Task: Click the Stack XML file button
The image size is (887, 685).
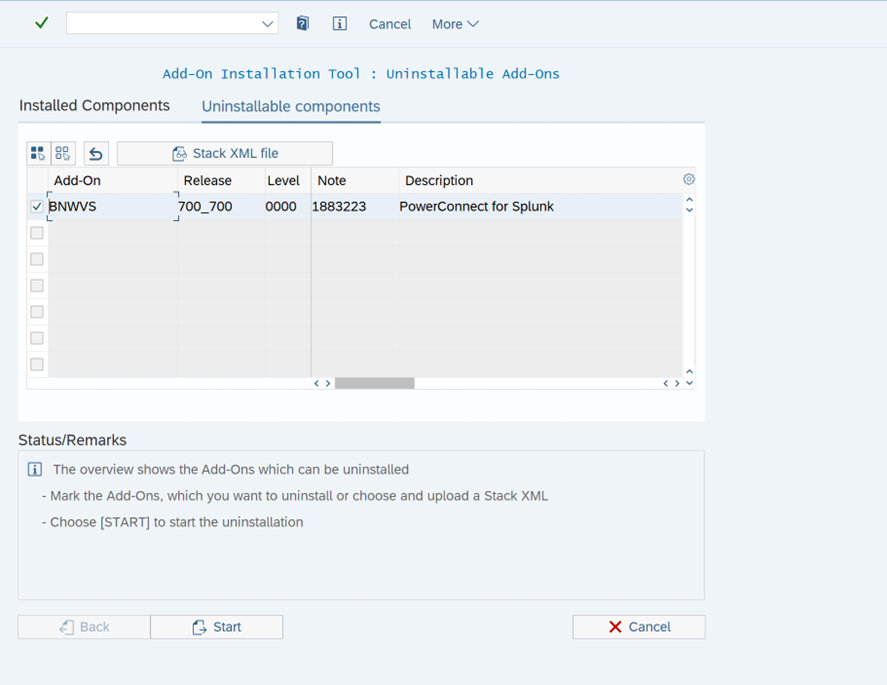Action: click(x=225, y=153)
